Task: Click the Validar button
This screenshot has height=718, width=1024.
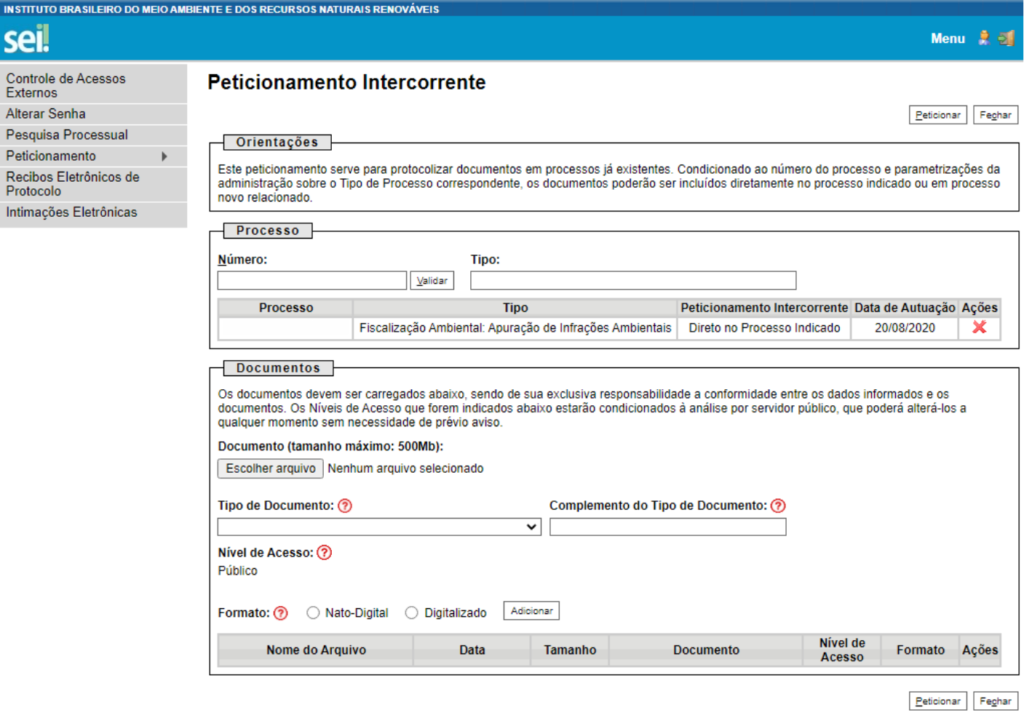Action: coord(432,281)
